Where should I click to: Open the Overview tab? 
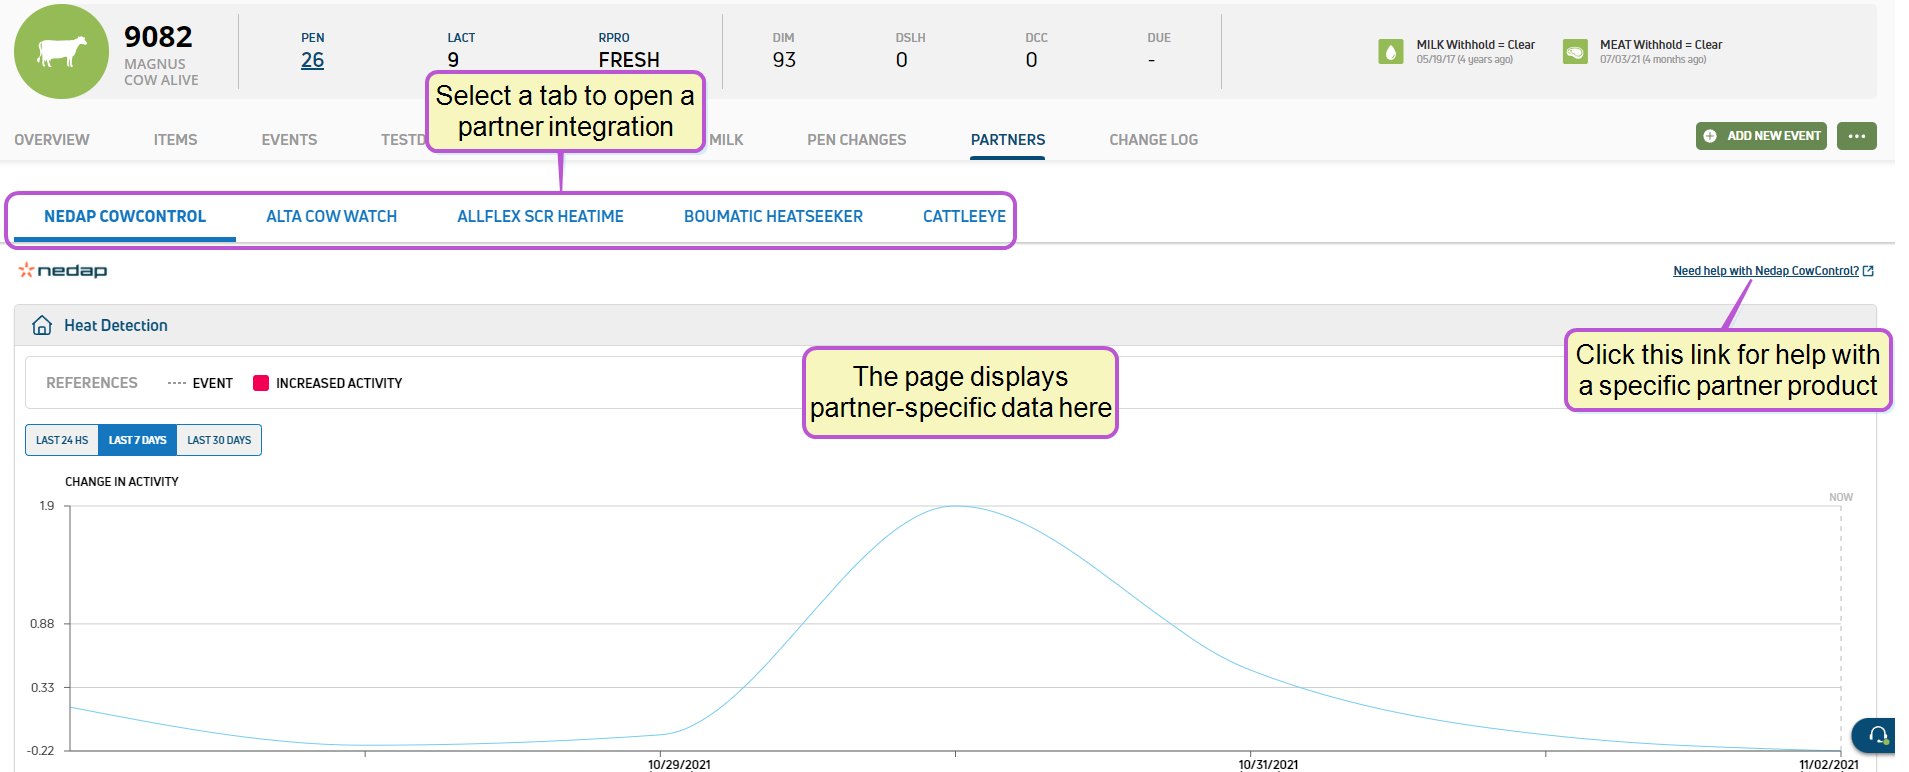click(x=52, y=140)
